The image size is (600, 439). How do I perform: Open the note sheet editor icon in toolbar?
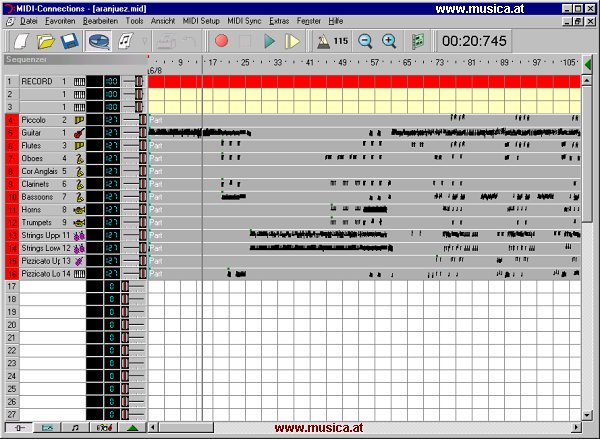pos(125,41)
